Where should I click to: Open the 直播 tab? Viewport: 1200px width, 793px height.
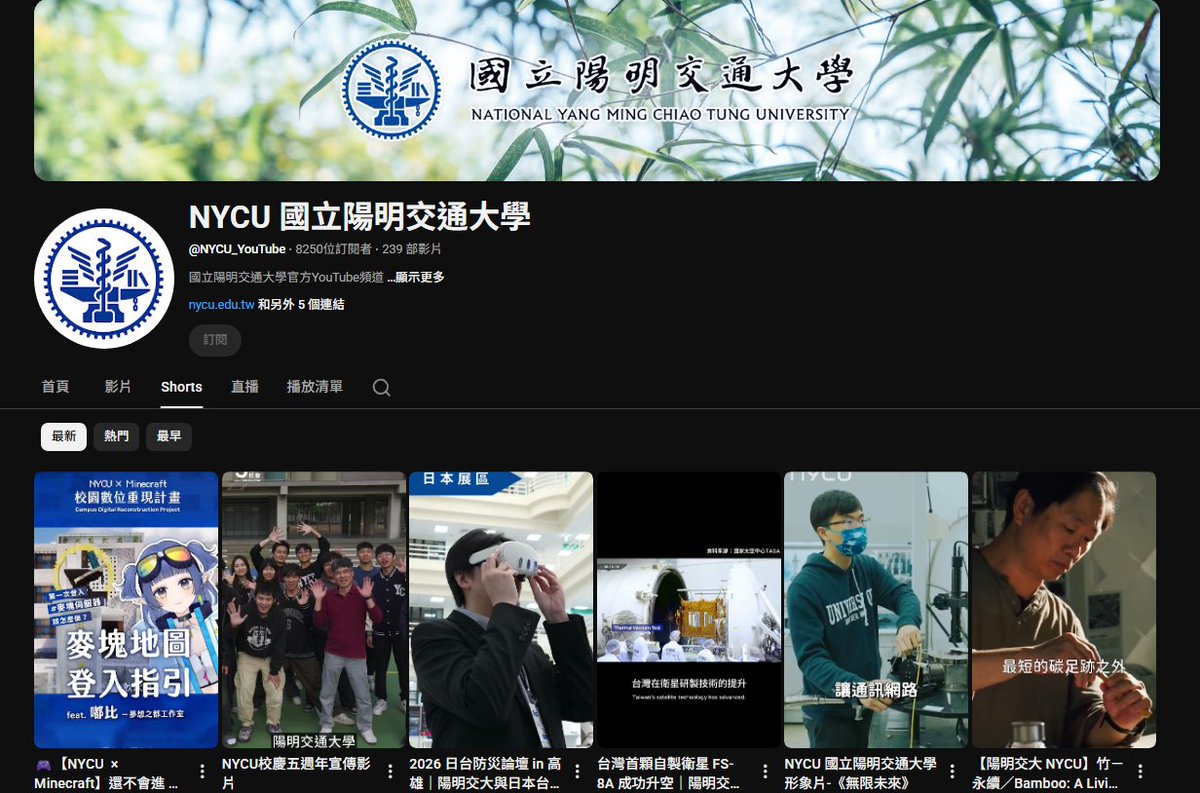click(244, 387)
